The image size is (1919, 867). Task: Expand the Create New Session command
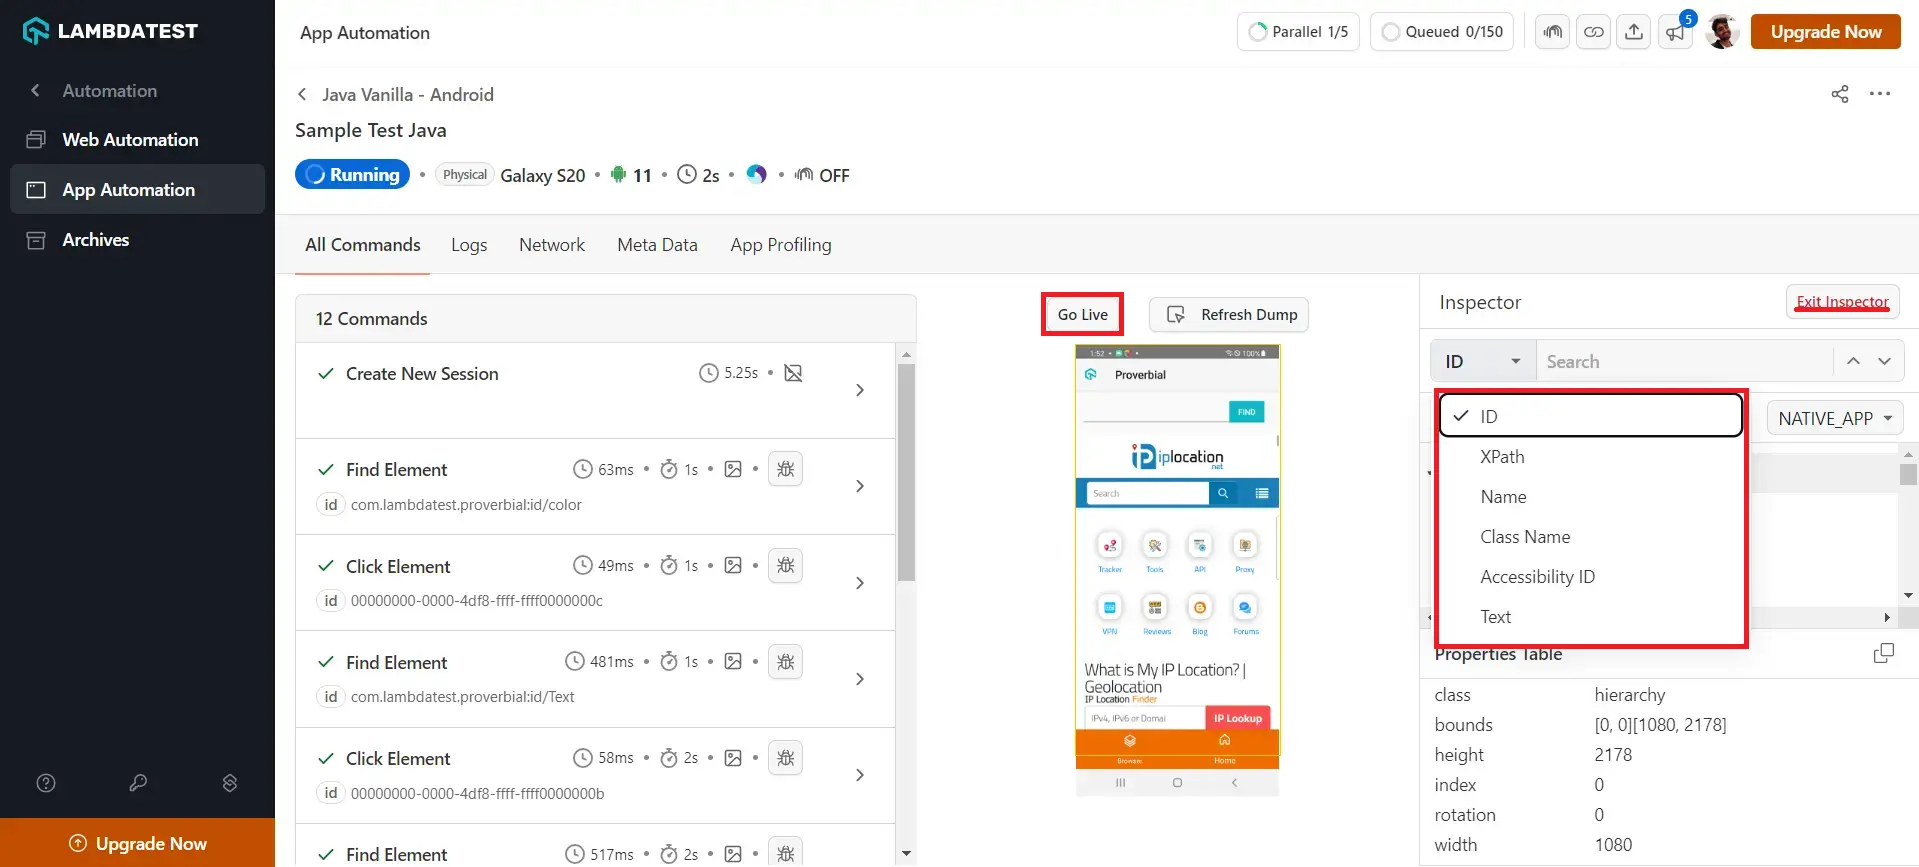[860, 390]
